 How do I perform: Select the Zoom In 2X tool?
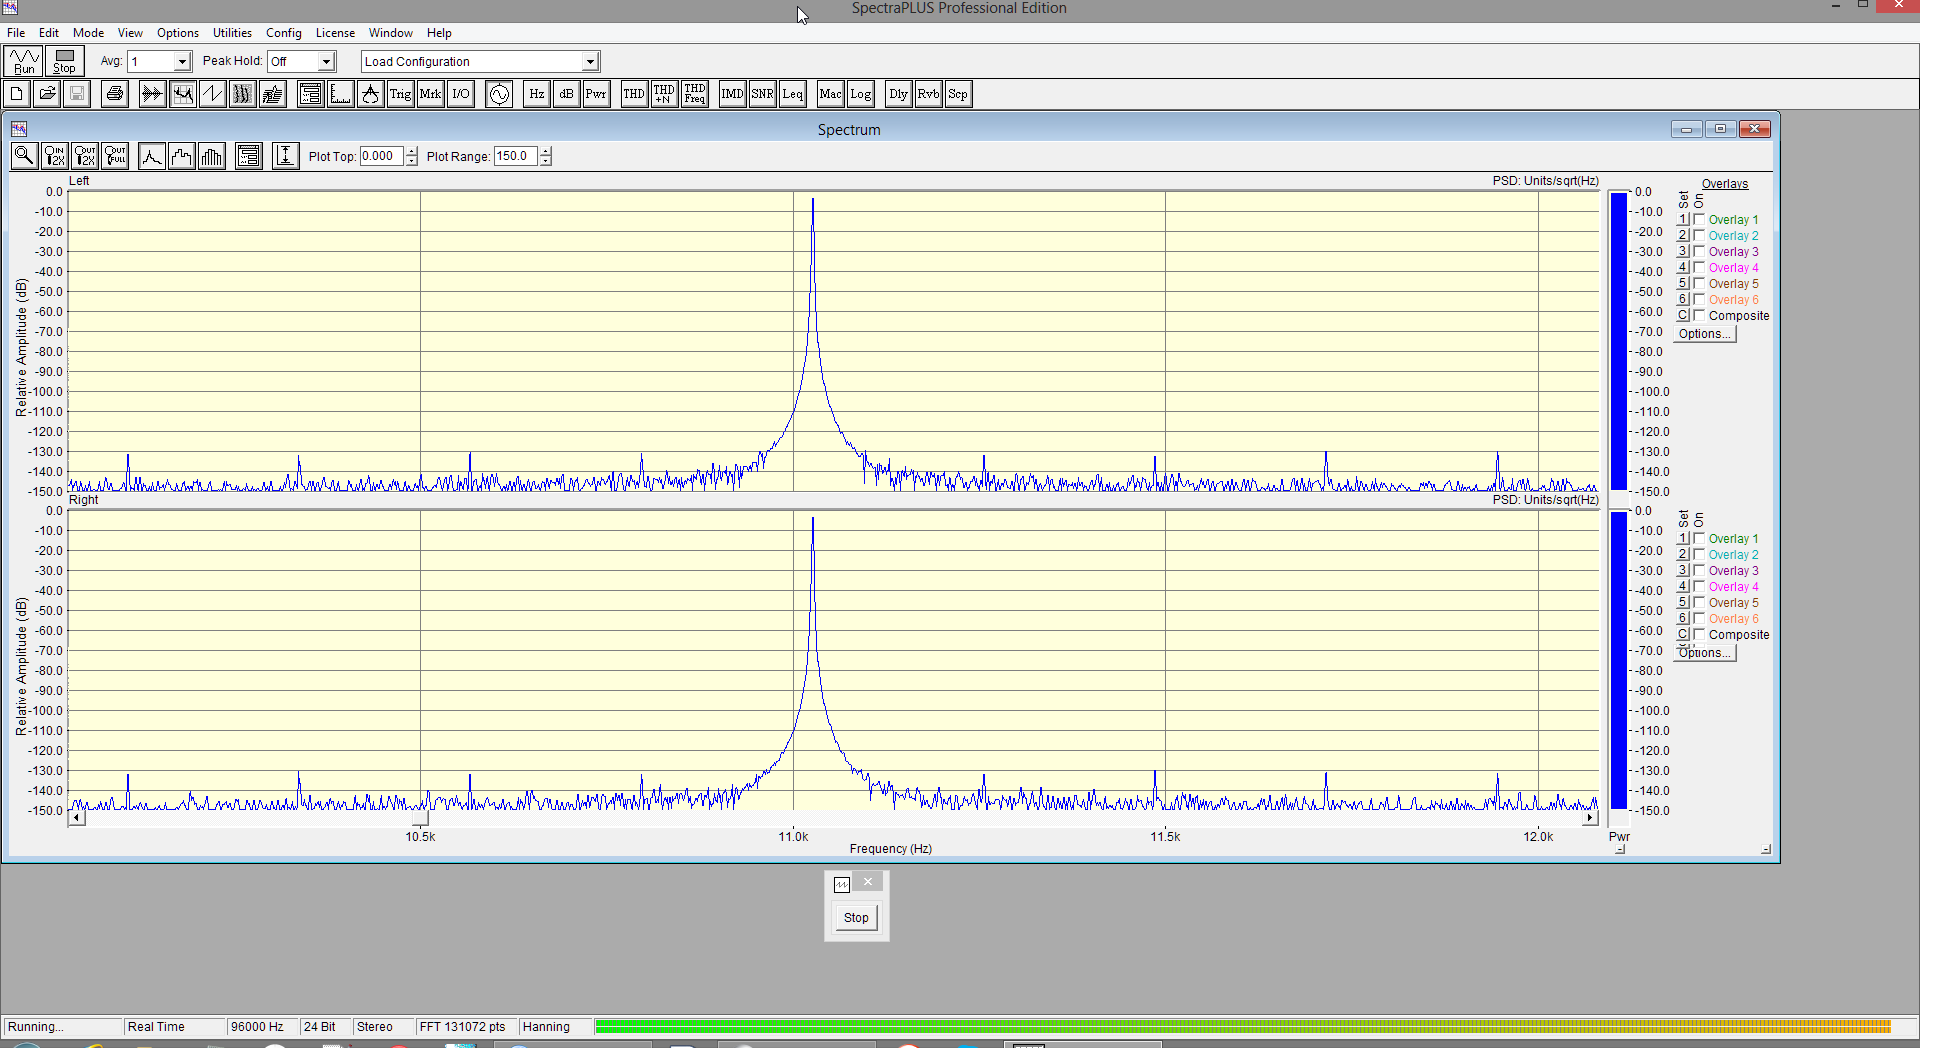[55, 156]
